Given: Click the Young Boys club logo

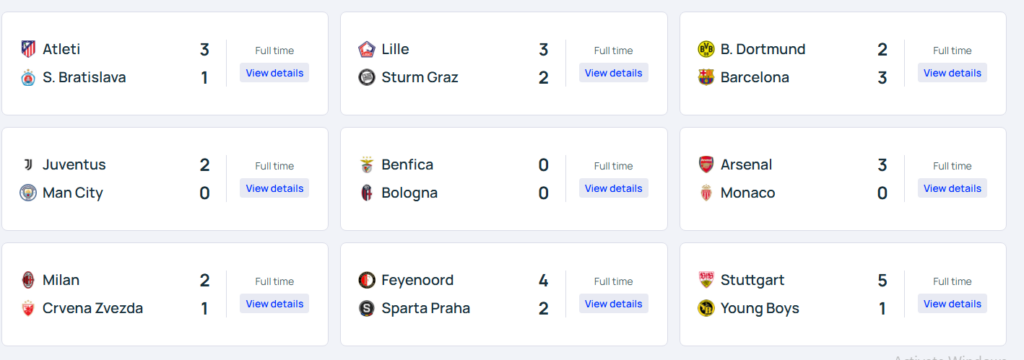Looking at the screenshot, I should click(x=706, y=308).
